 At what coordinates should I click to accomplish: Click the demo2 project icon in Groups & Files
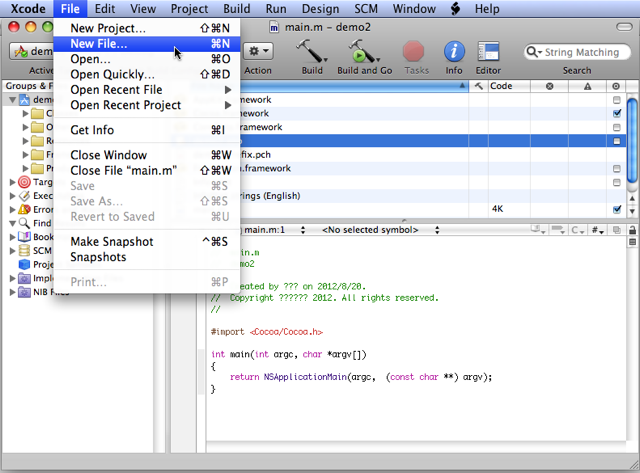pyautogui.click(x=25, y=100)
